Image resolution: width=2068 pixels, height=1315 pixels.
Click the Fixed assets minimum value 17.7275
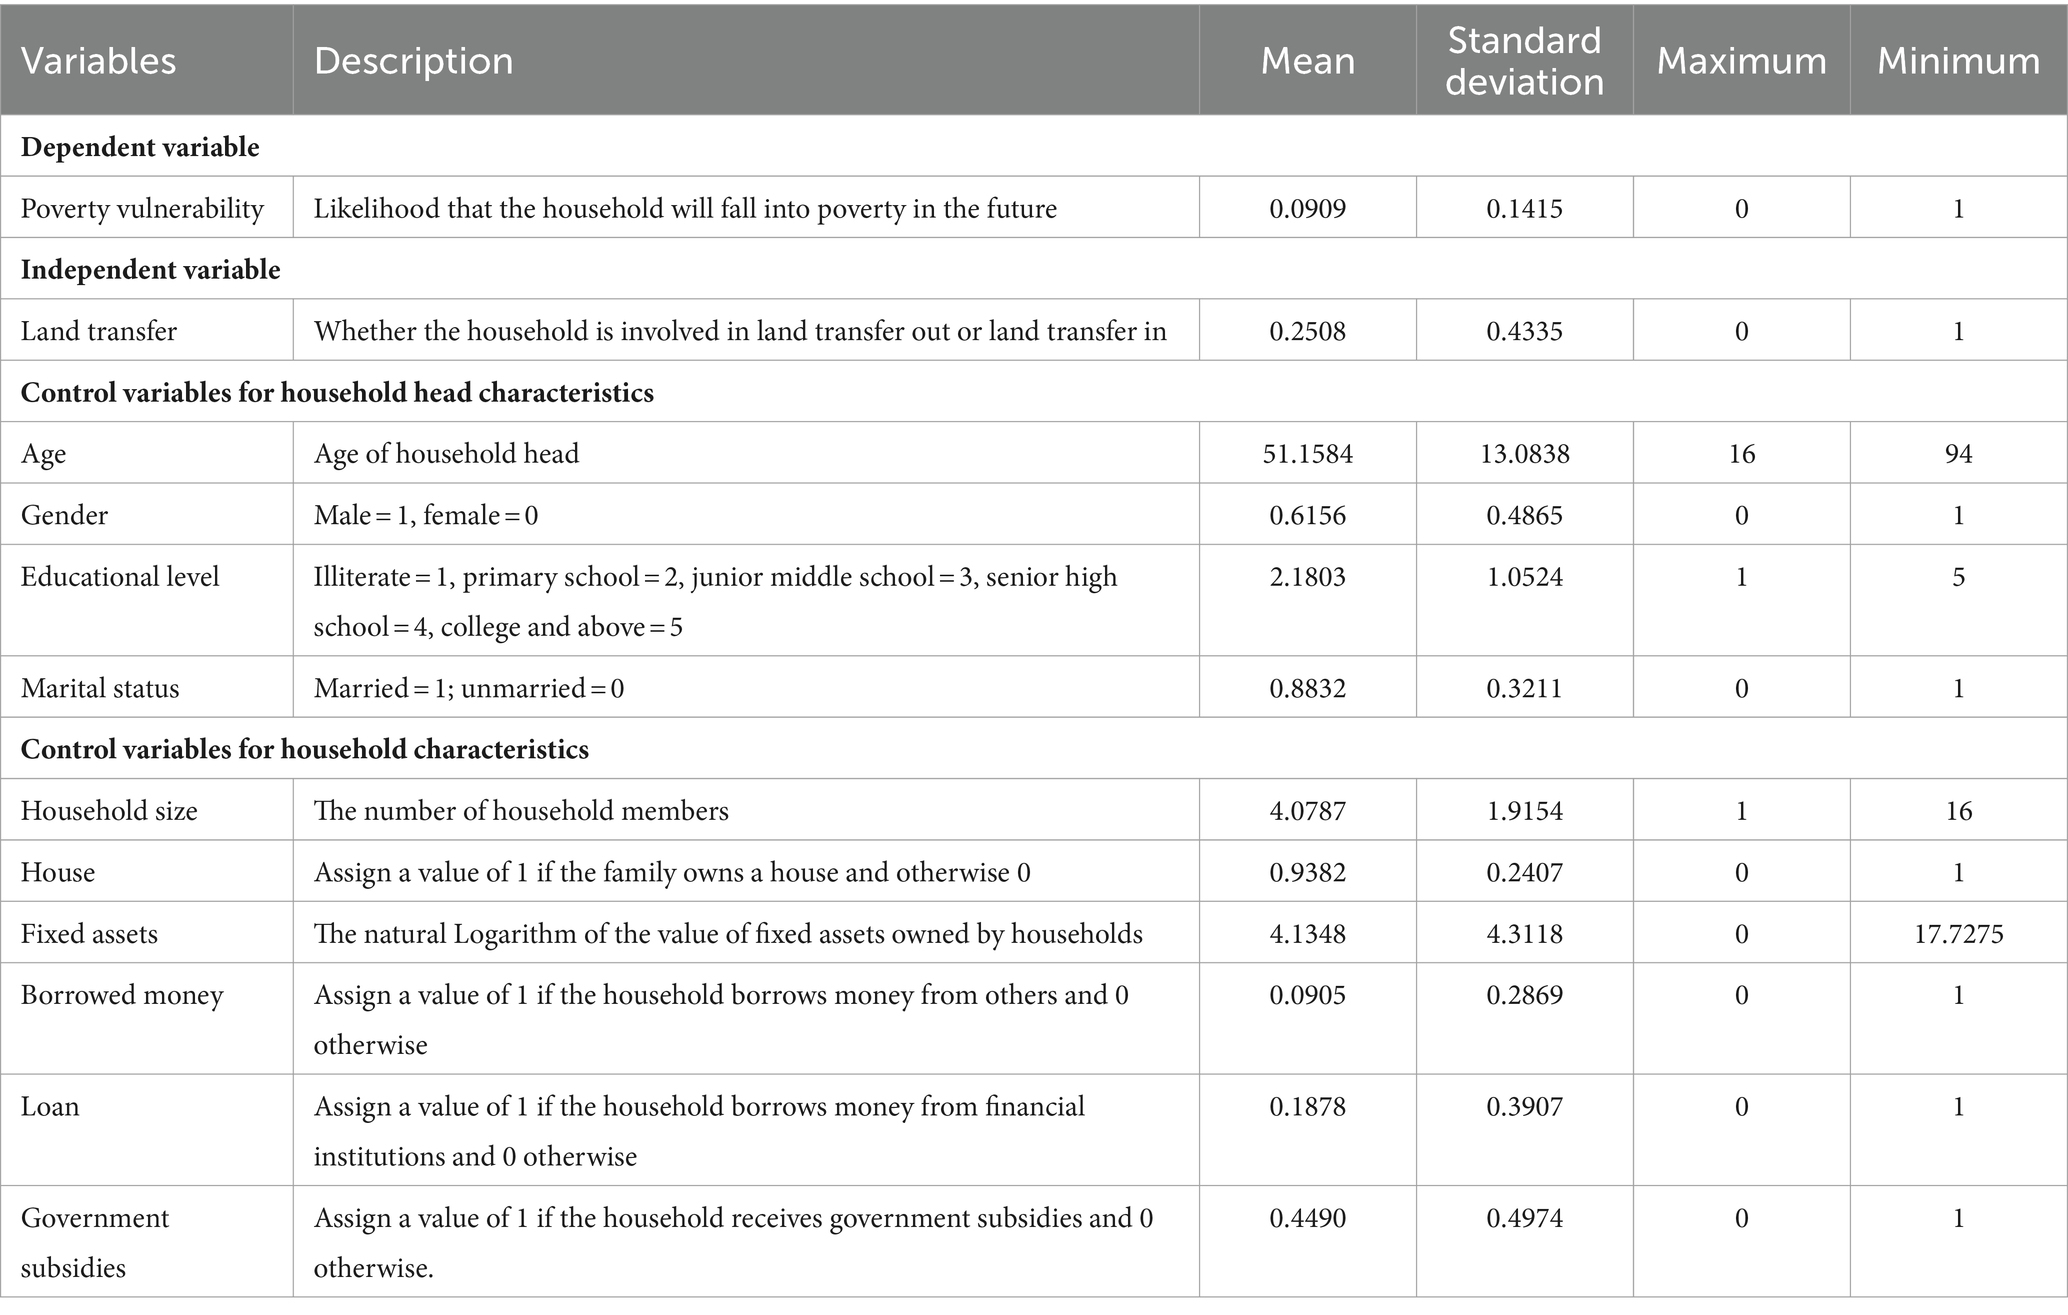tap(1958, 934)
